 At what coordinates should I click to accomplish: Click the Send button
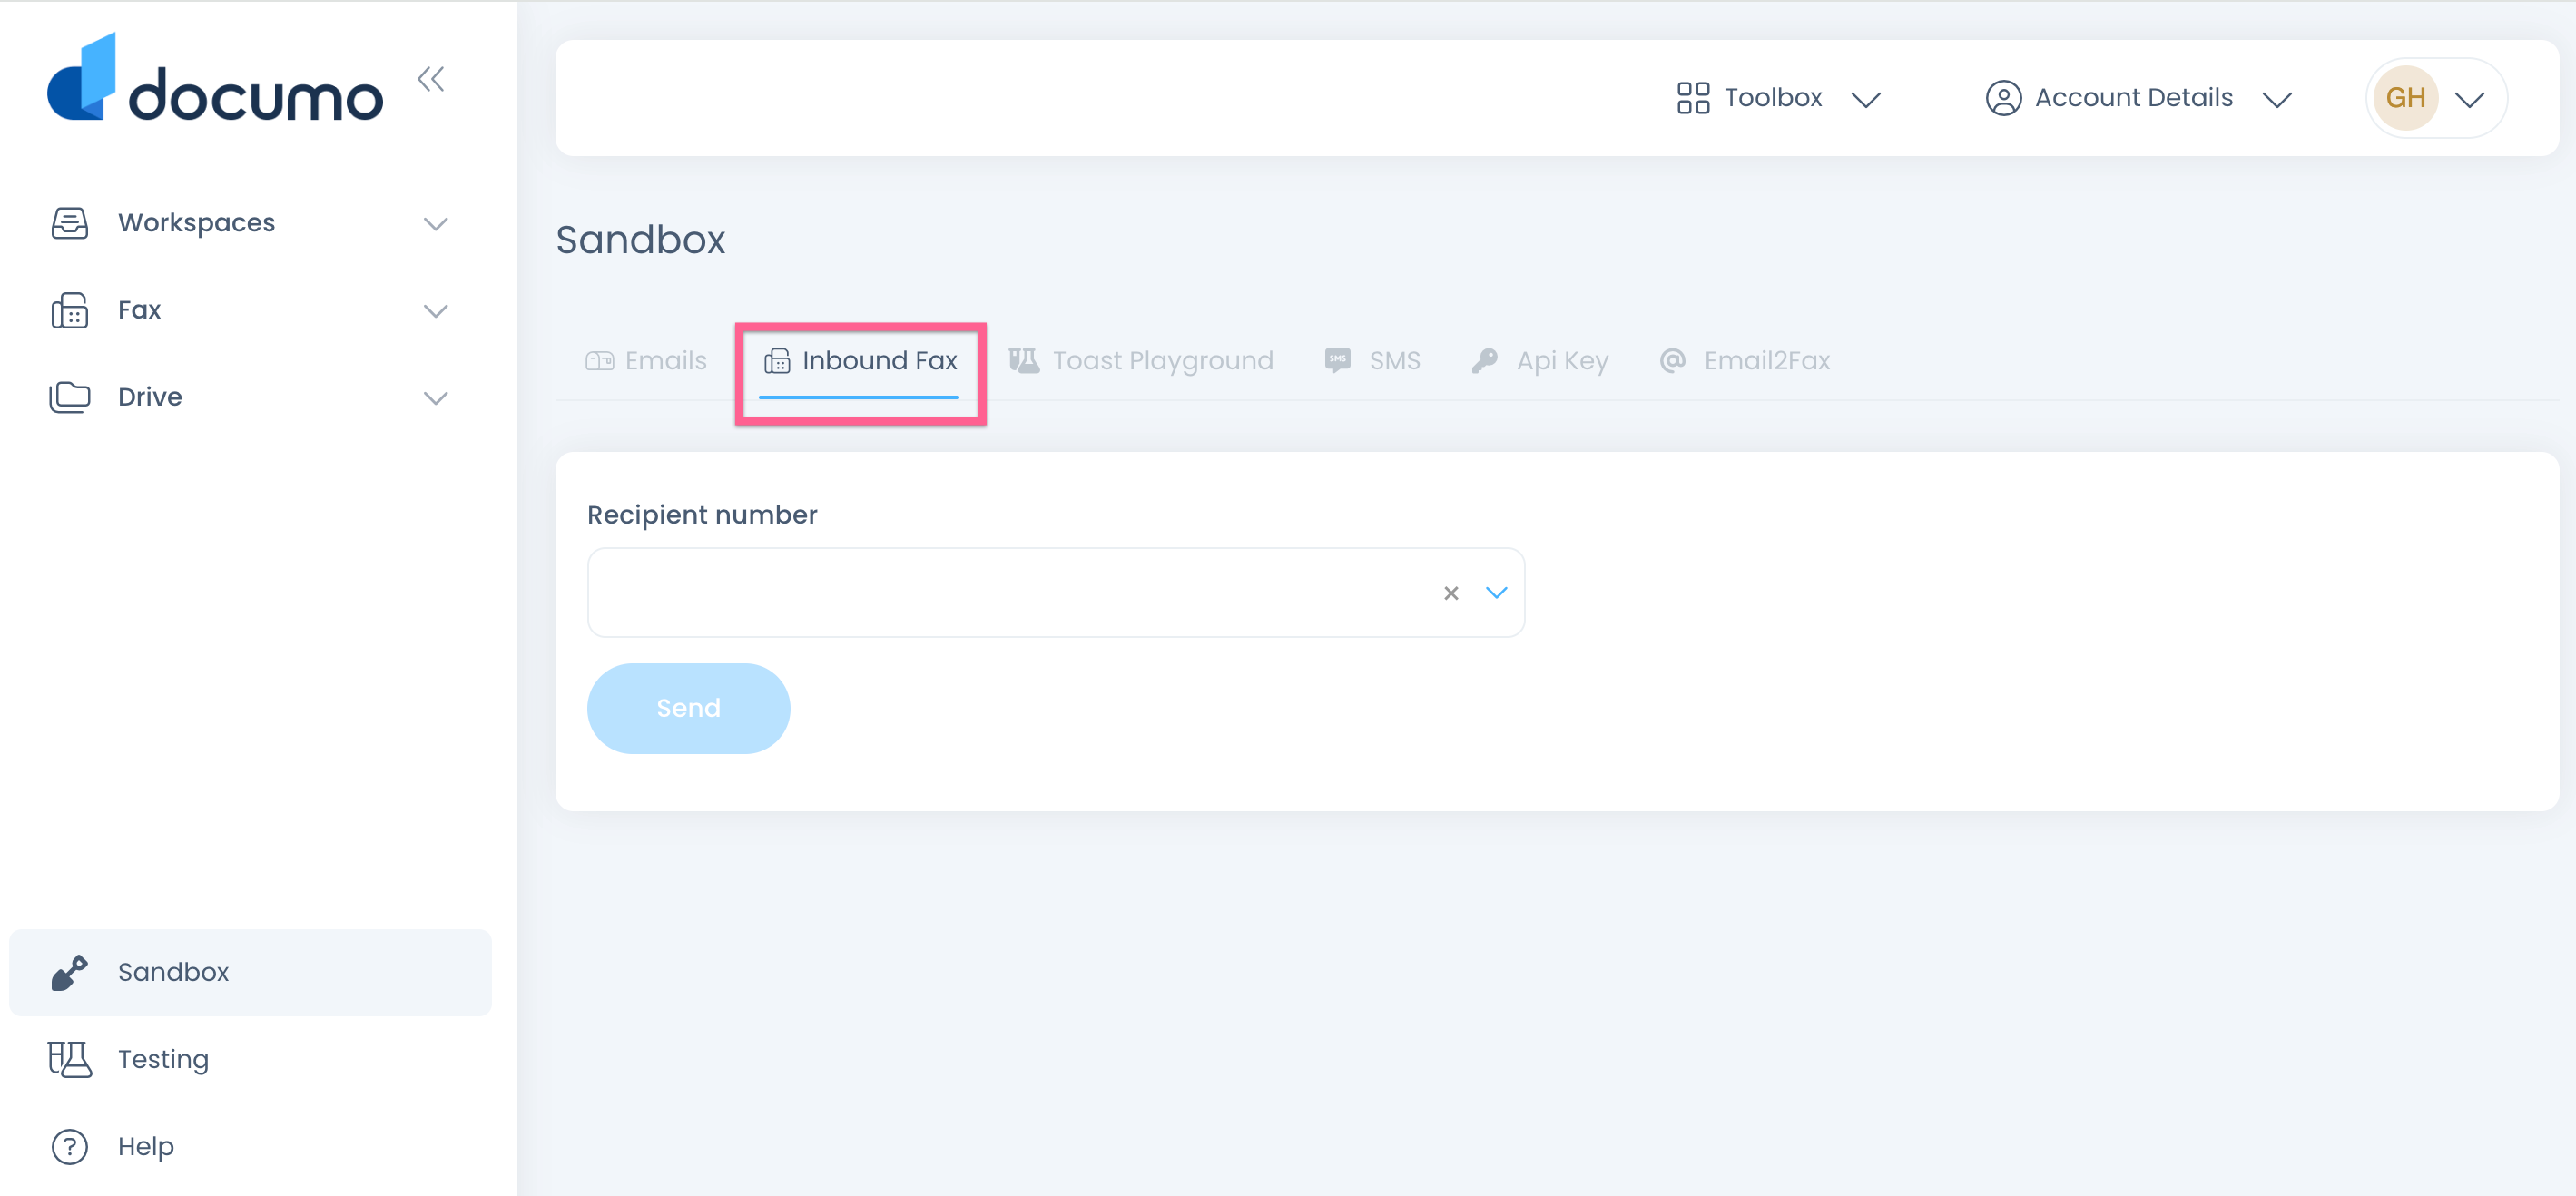[688, 708]
